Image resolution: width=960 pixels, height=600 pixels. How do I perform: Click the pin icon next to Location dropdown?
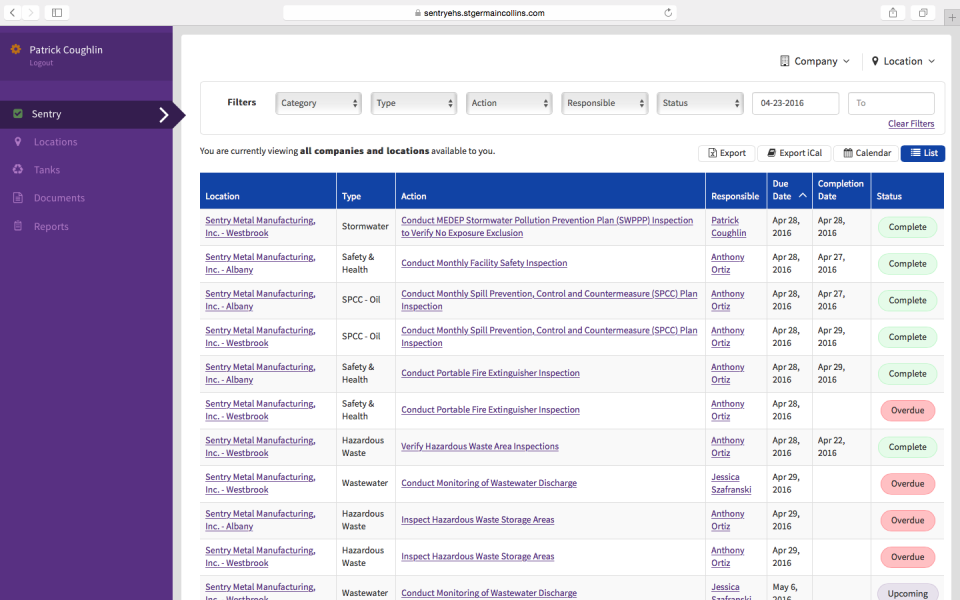[x=875, y=61]
